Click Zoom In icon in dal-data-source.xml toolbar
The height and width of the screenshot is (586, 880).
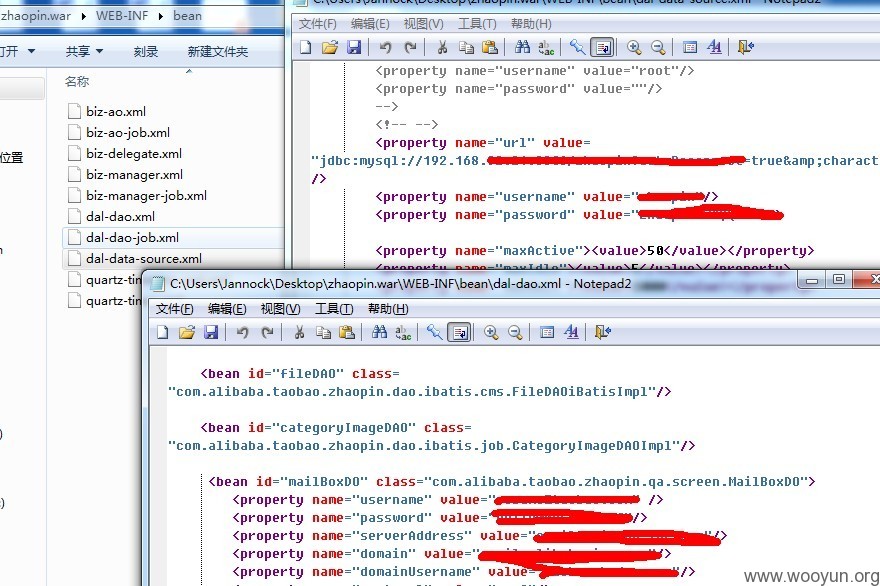[634, 48]
